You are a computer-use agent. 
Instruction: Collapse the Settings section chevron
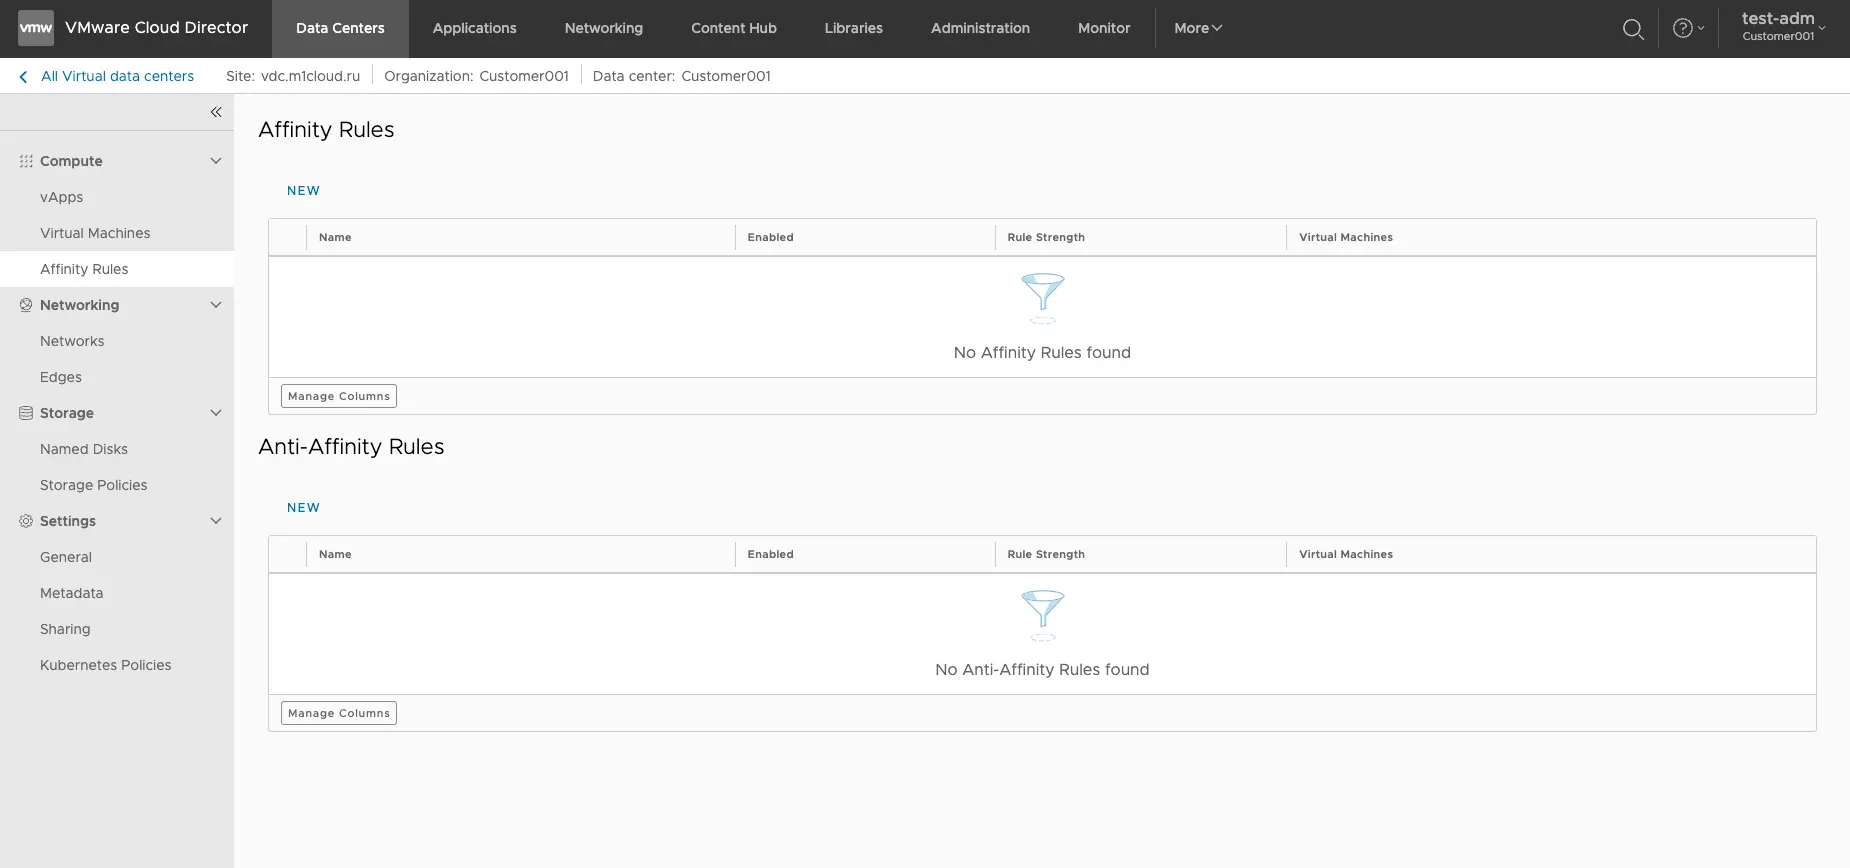[x=216, y=521]
